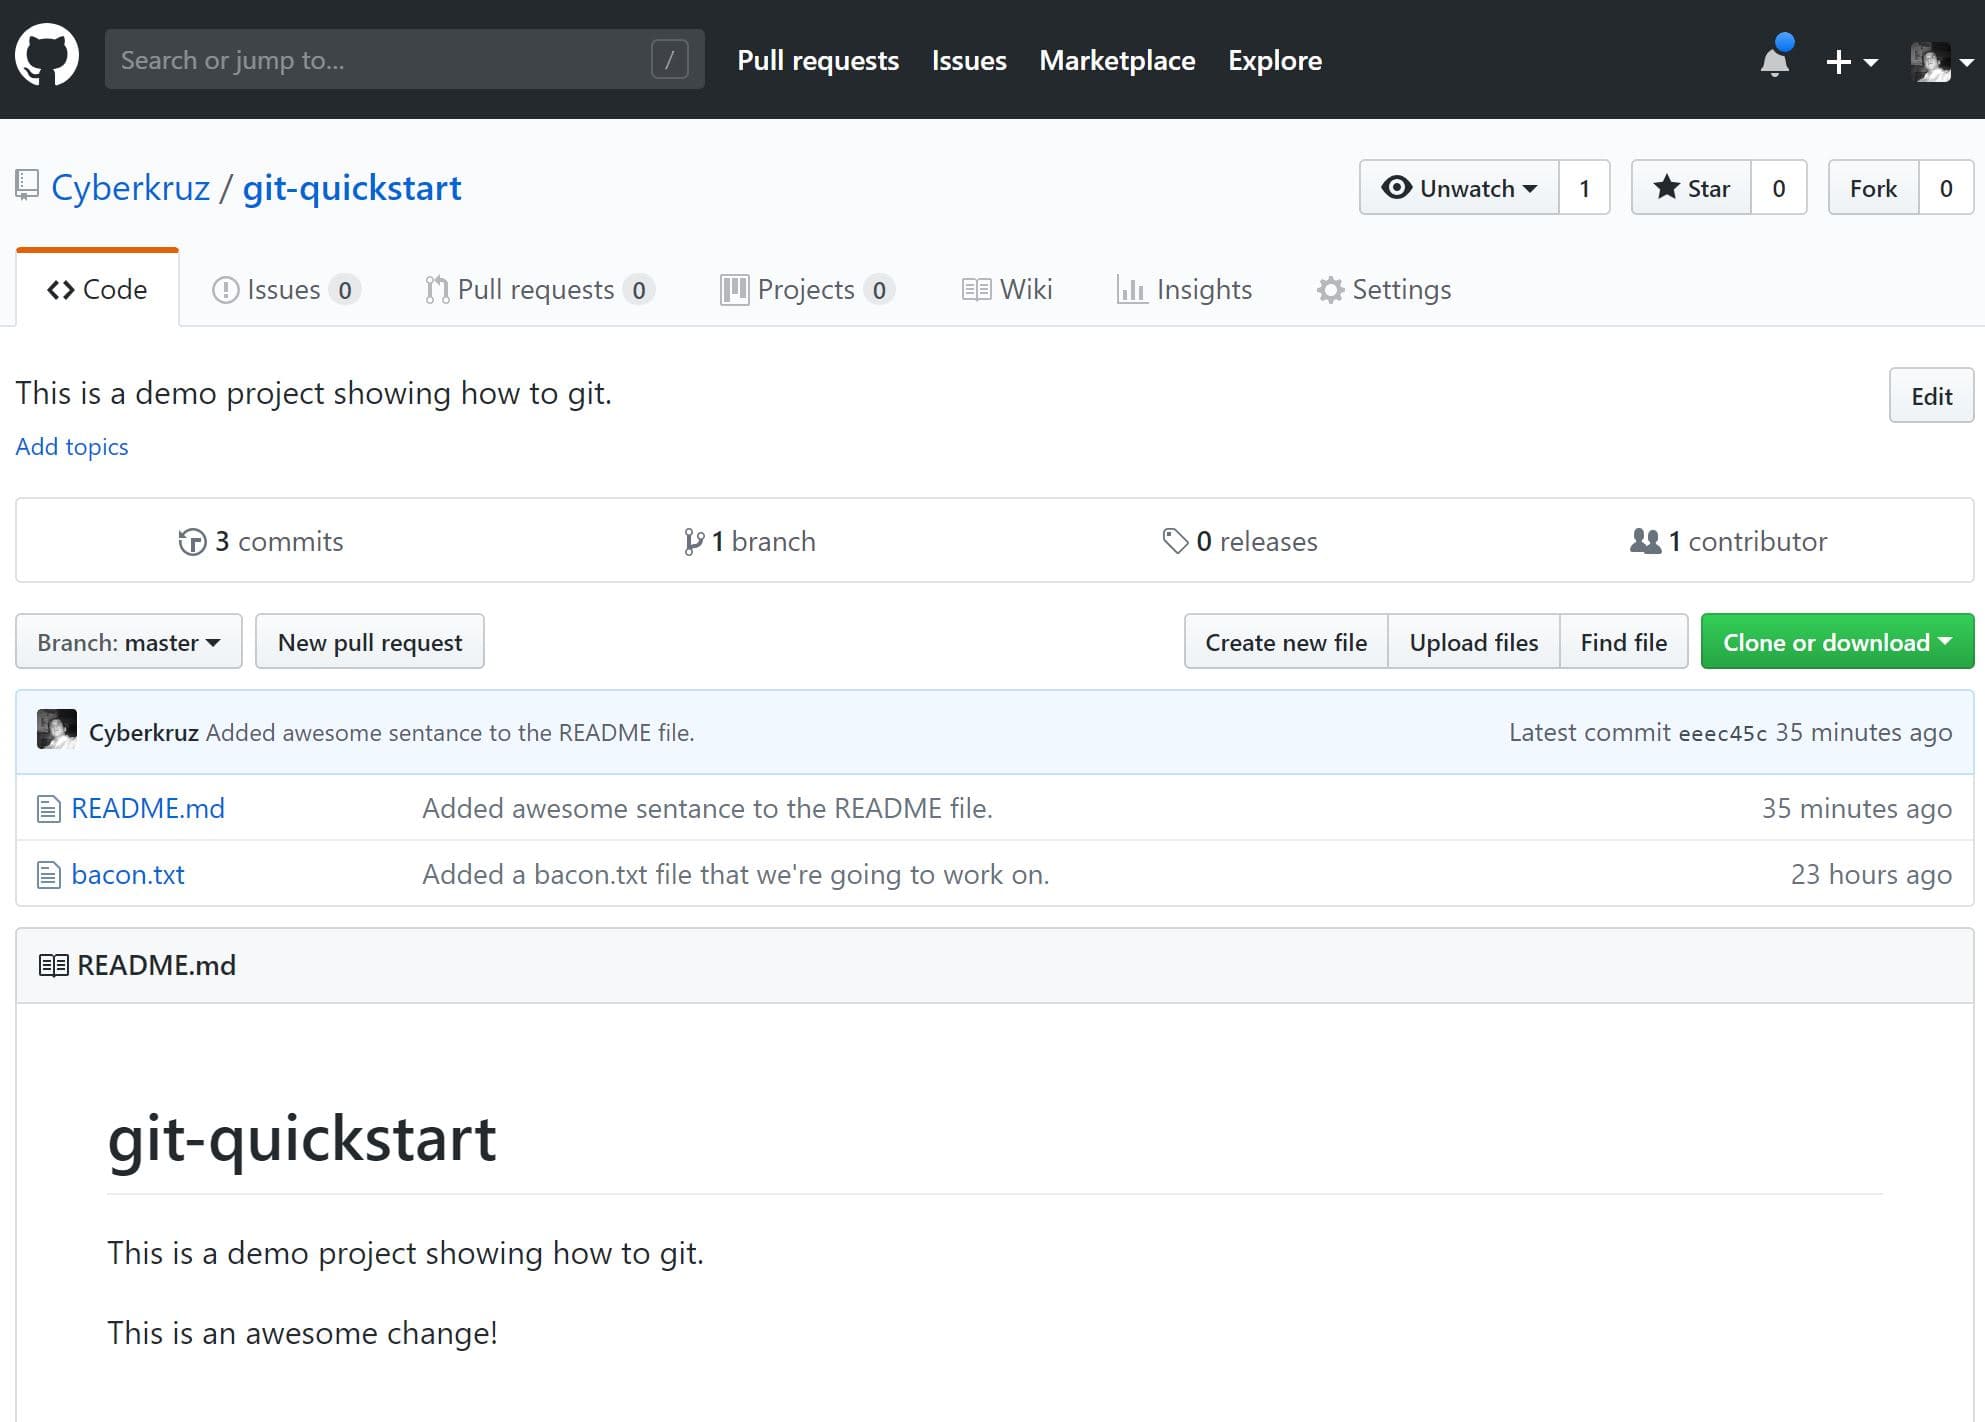The width and height of the screenshot is (1985, 1422).
Task: Select the Code tab
Action: pyautogui.click(x=97, y=289)
